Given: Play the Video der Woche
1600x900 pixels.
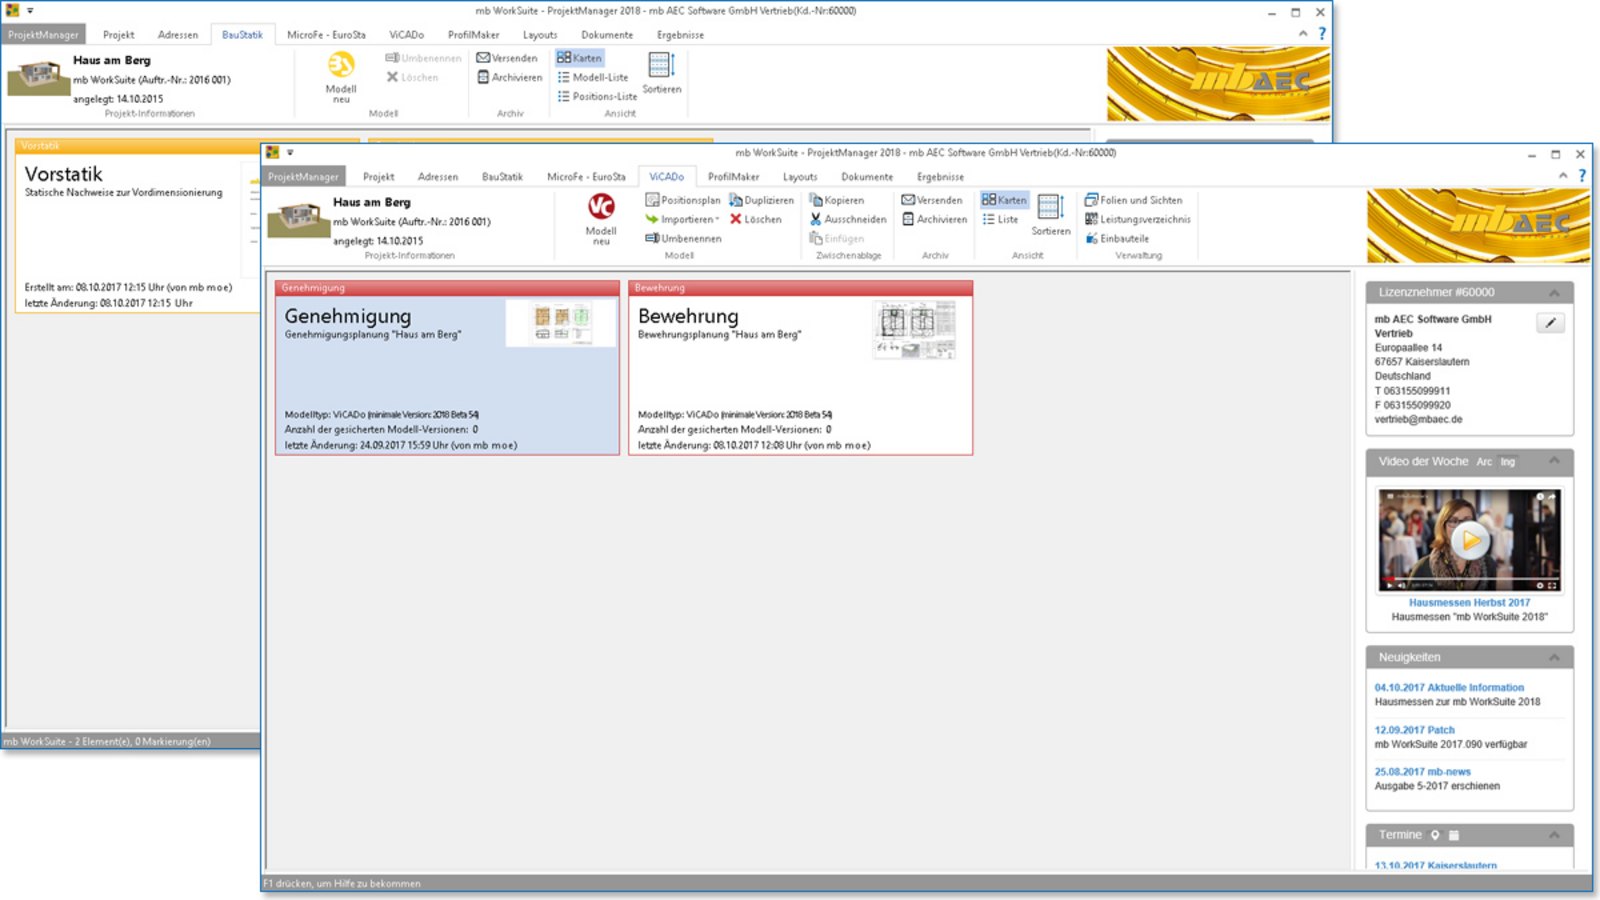Looking at the screenshot, I should pos(1470,540).
